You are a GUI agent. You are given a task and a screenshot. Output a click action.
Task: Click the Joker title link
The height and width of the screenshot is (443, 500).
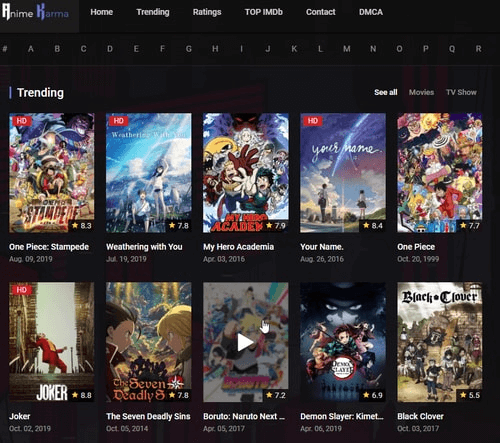20,416
